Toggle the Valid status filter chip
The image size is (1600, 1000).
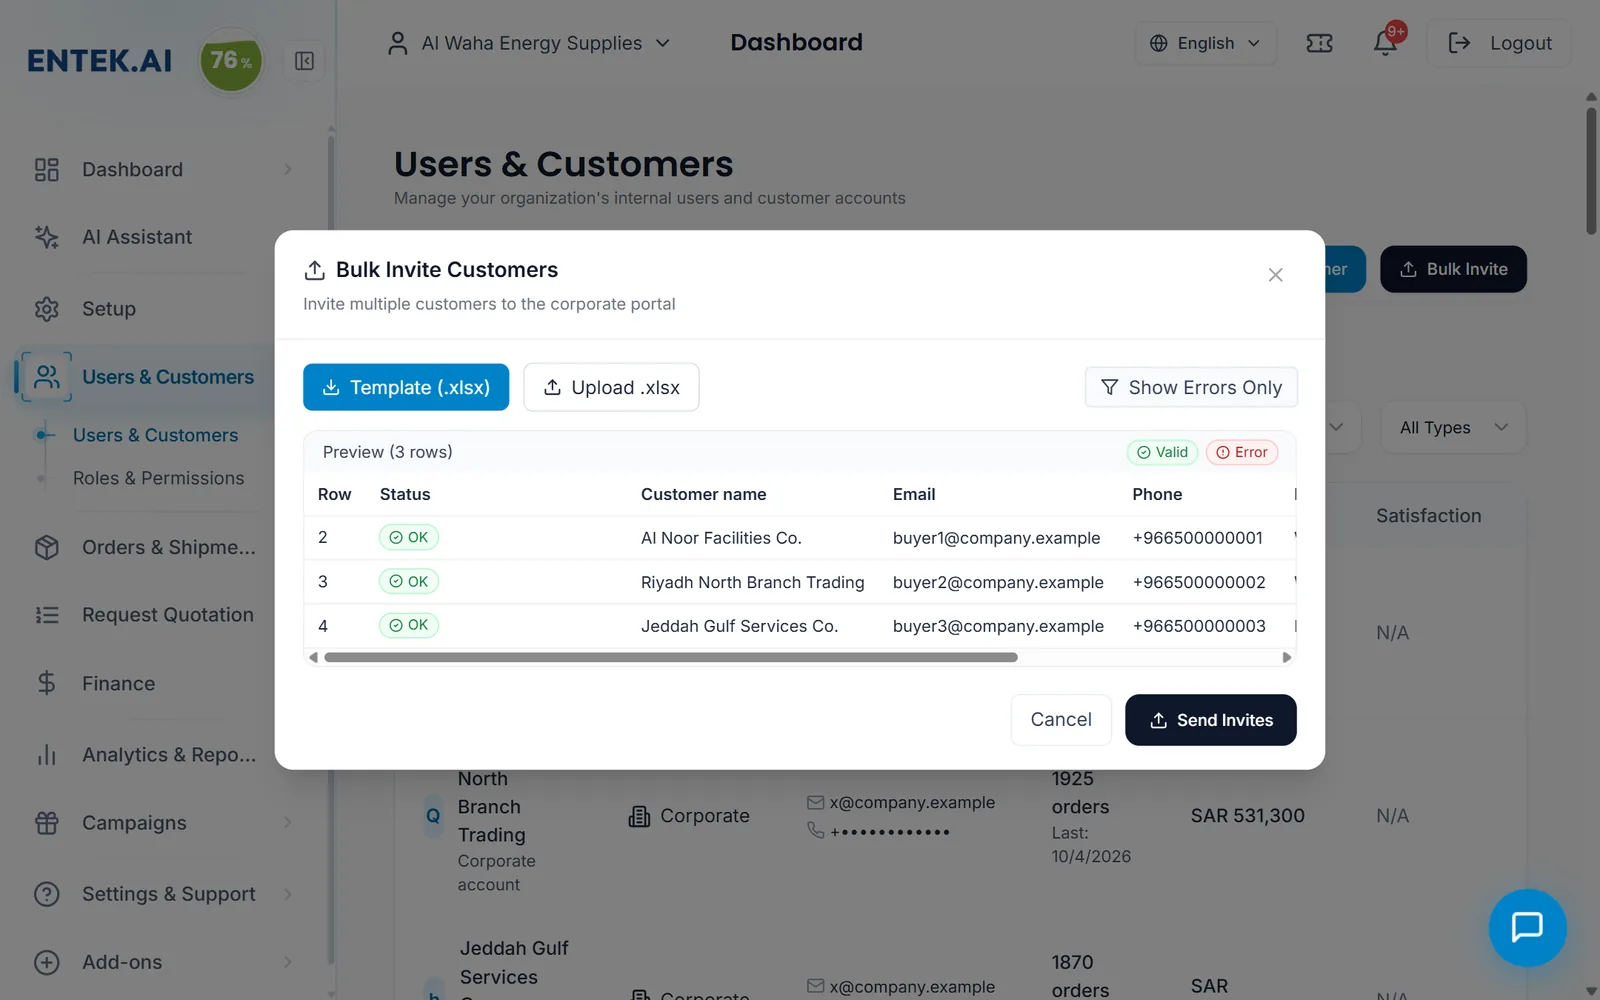[1163, 452]
